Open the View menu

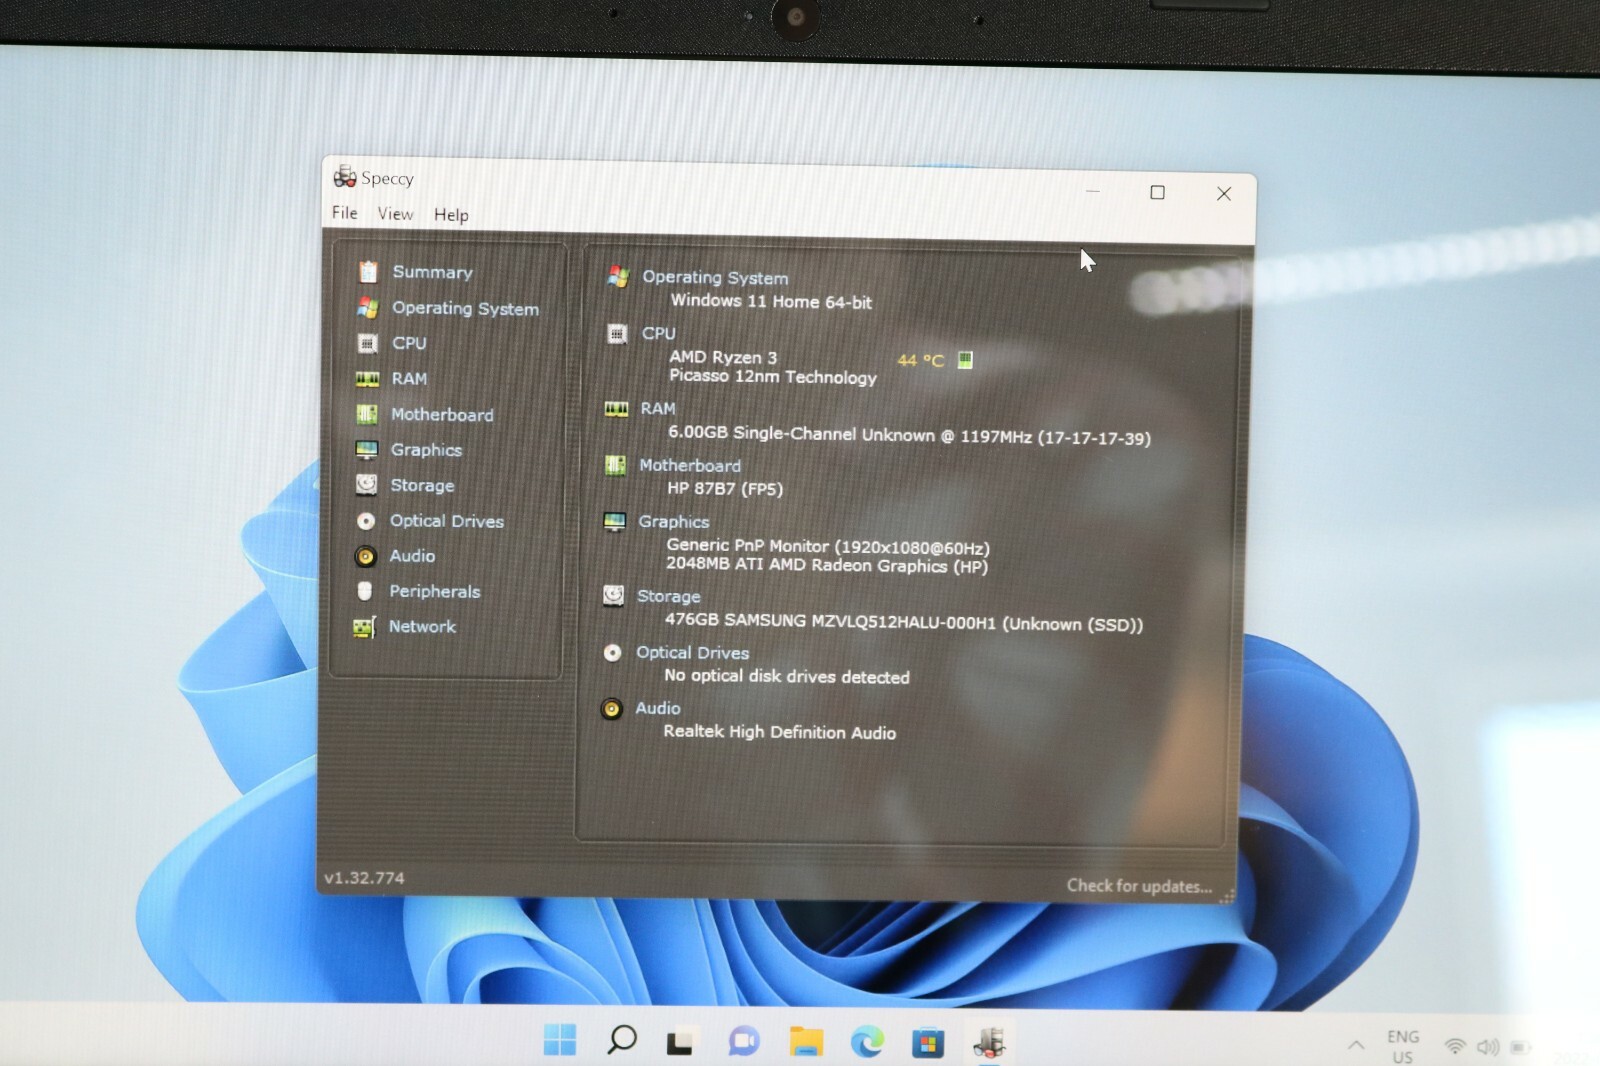click(x=395, y=214)
